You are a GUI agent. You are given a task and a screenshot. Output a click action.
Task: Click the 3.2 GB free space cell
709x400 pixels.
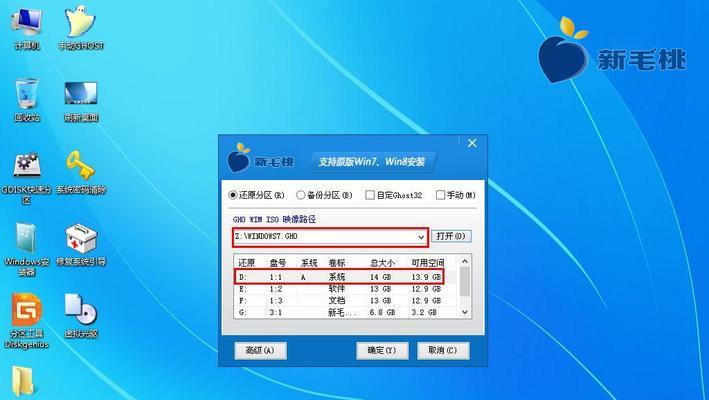tap(424, 313)
